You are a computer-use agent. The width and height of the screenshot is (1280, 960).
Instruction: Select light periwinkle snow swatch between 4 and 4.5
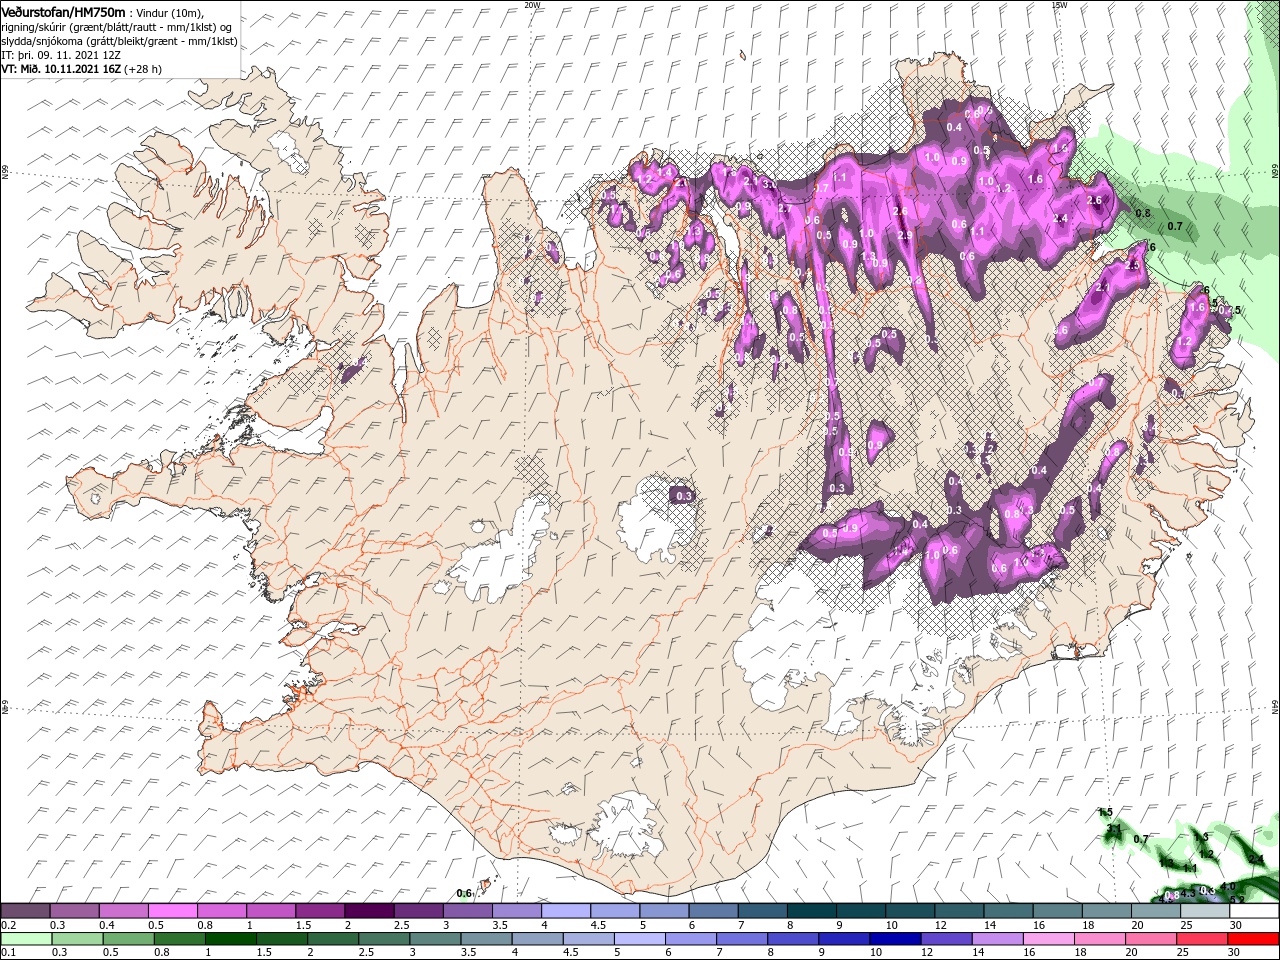[564, 911]
